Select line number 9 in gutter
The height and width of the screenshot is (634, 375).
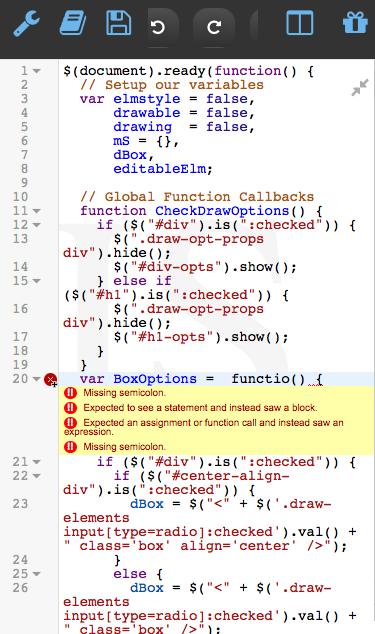[x=24, y=183]
